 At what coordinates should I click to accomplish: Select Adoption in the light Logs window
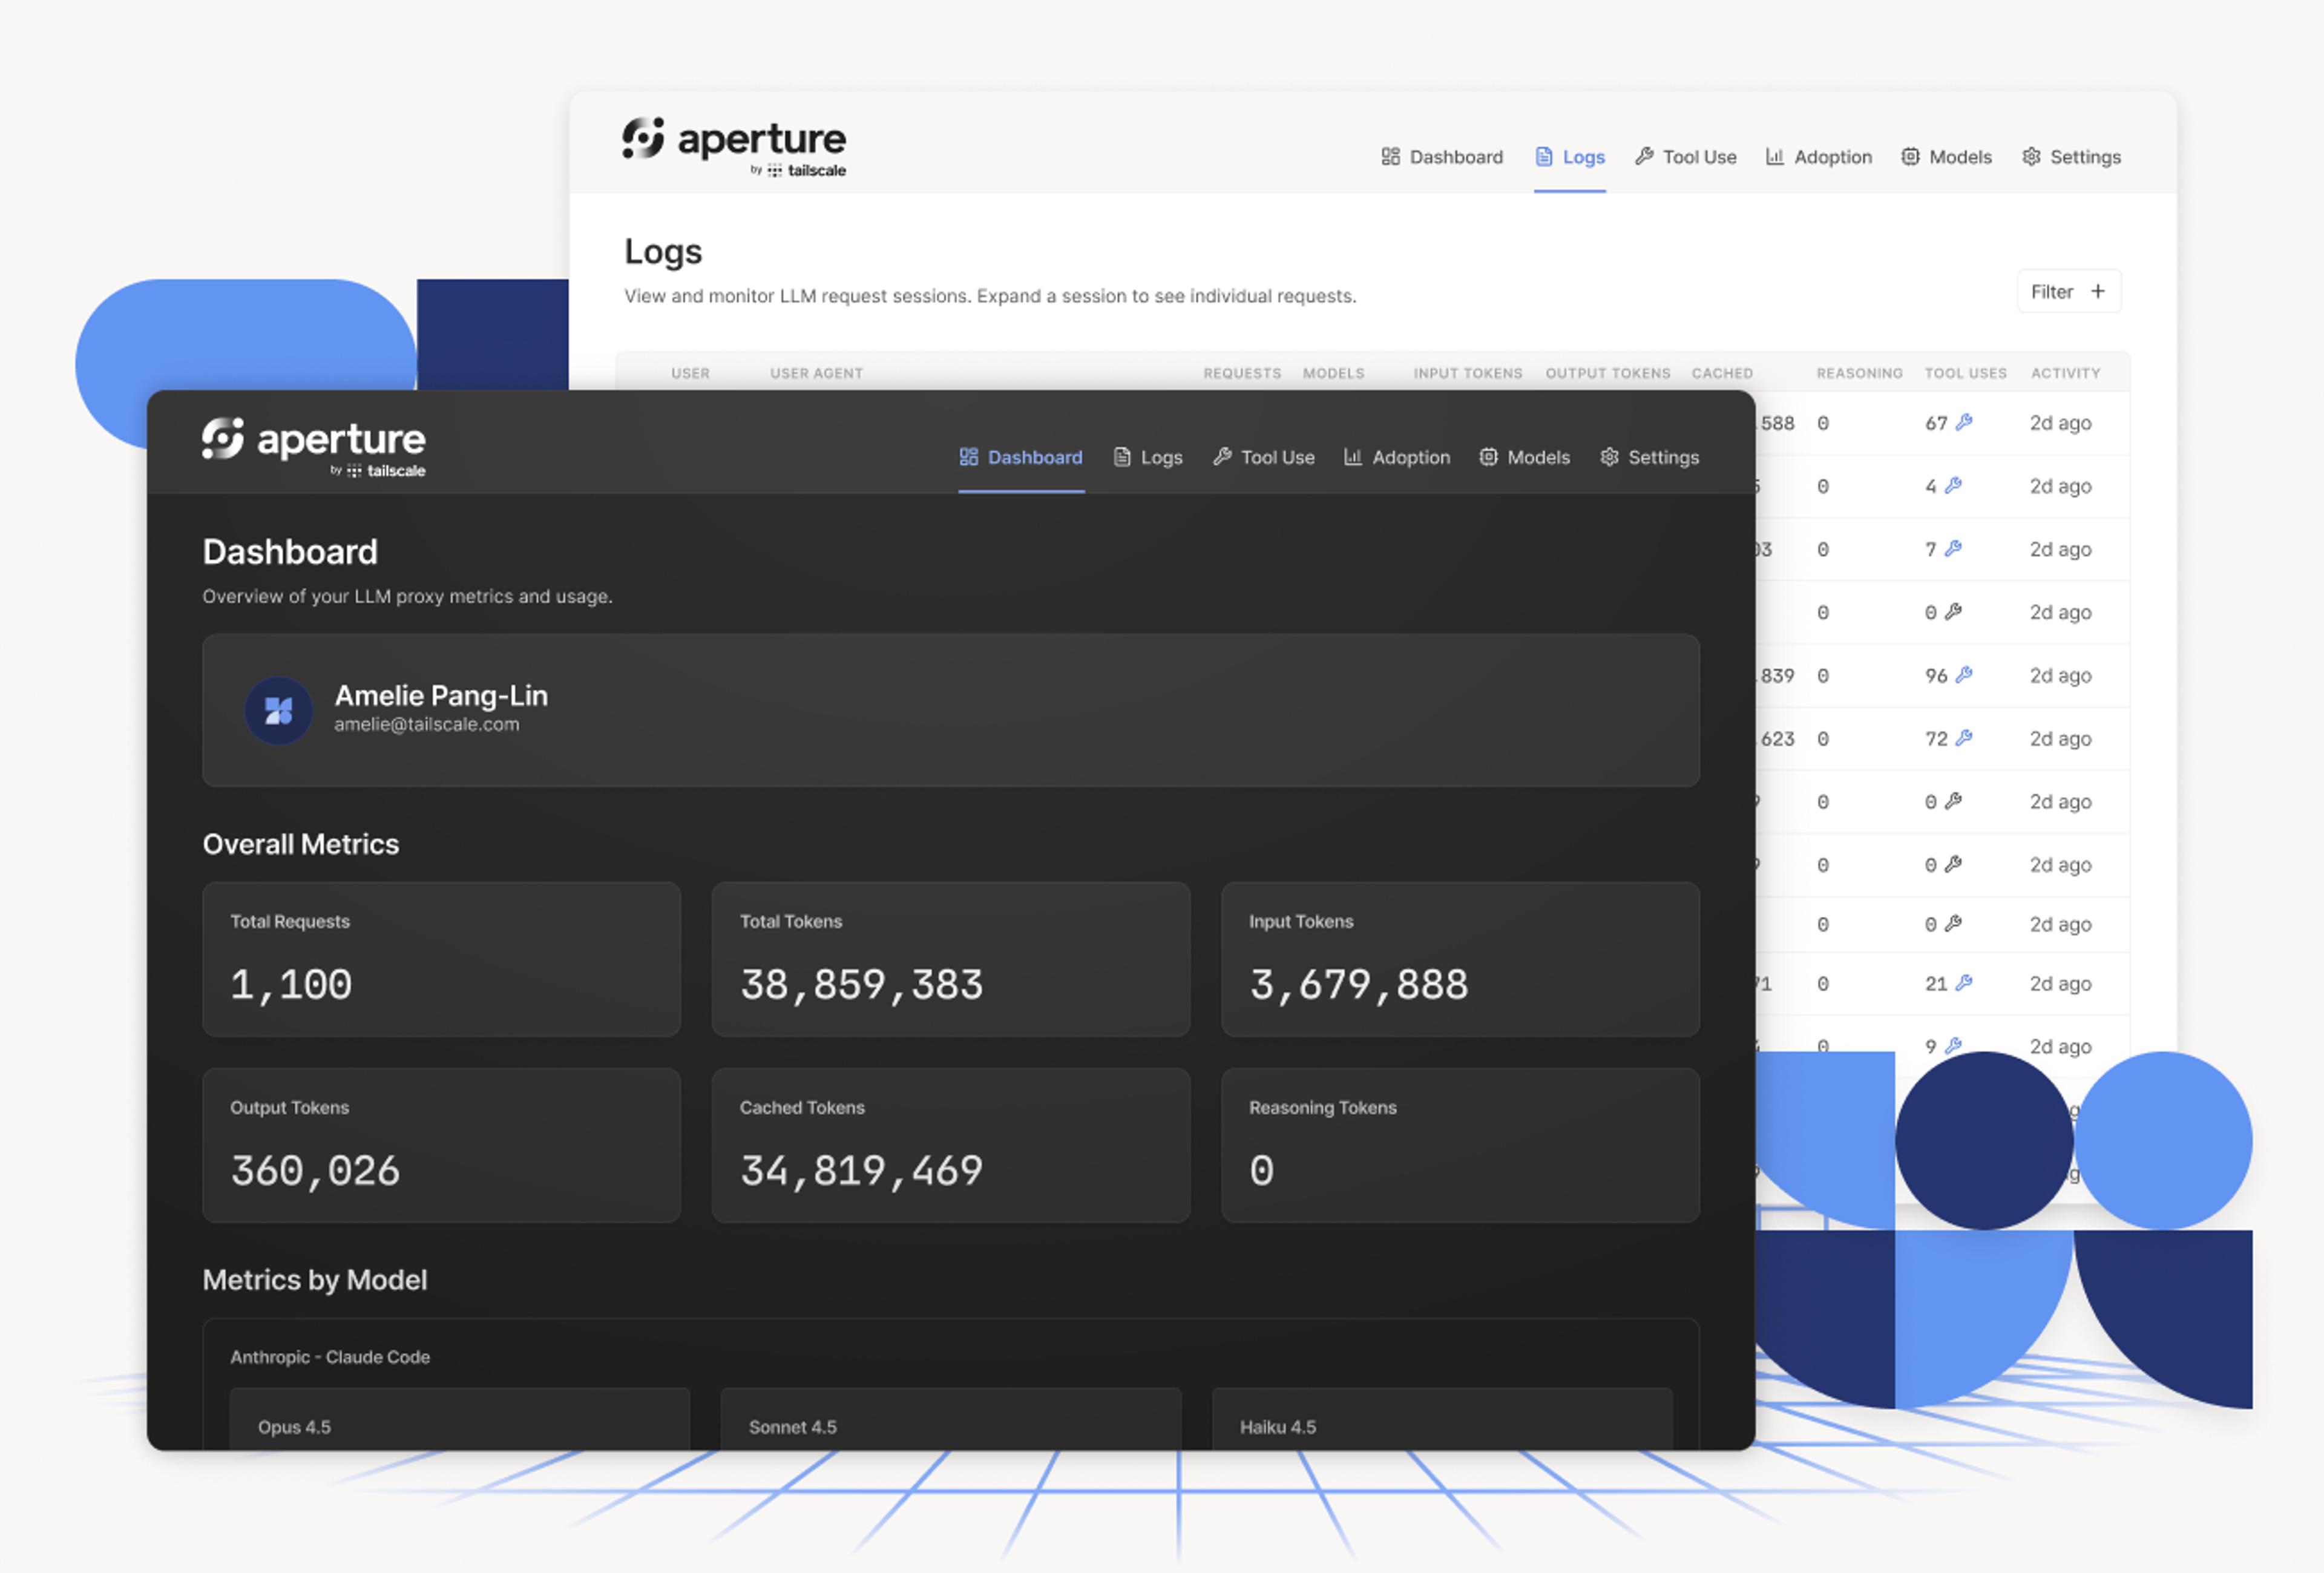coord(1819,157)
